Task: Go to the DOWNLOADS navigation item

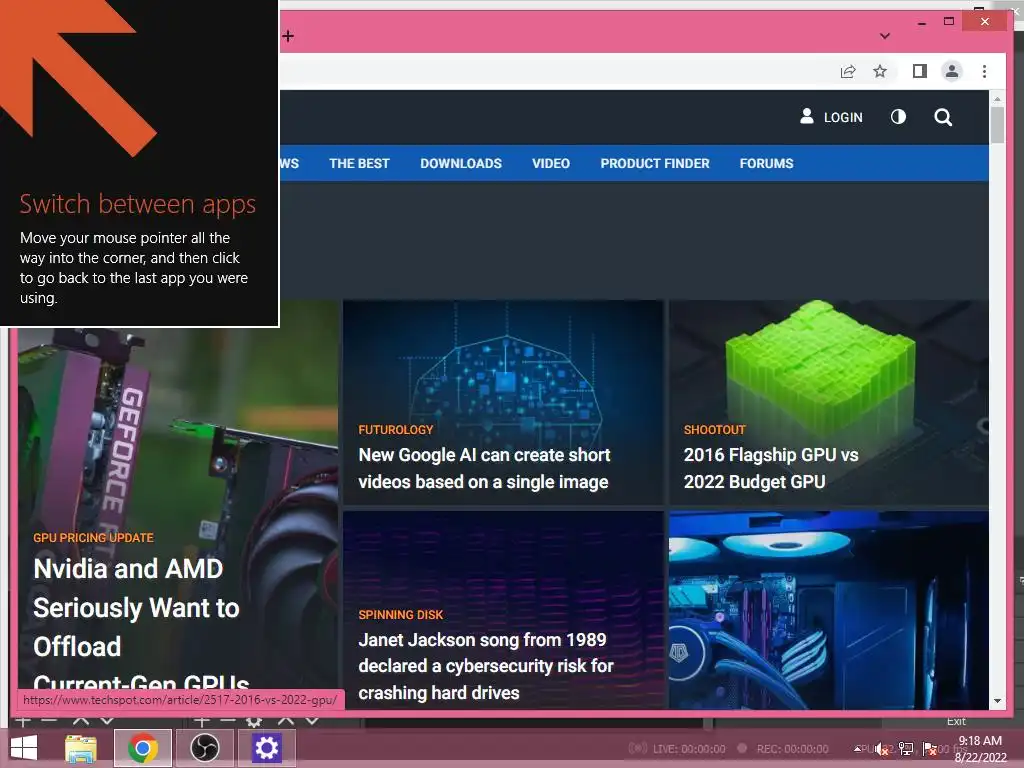Action: (x=461, y=163)
